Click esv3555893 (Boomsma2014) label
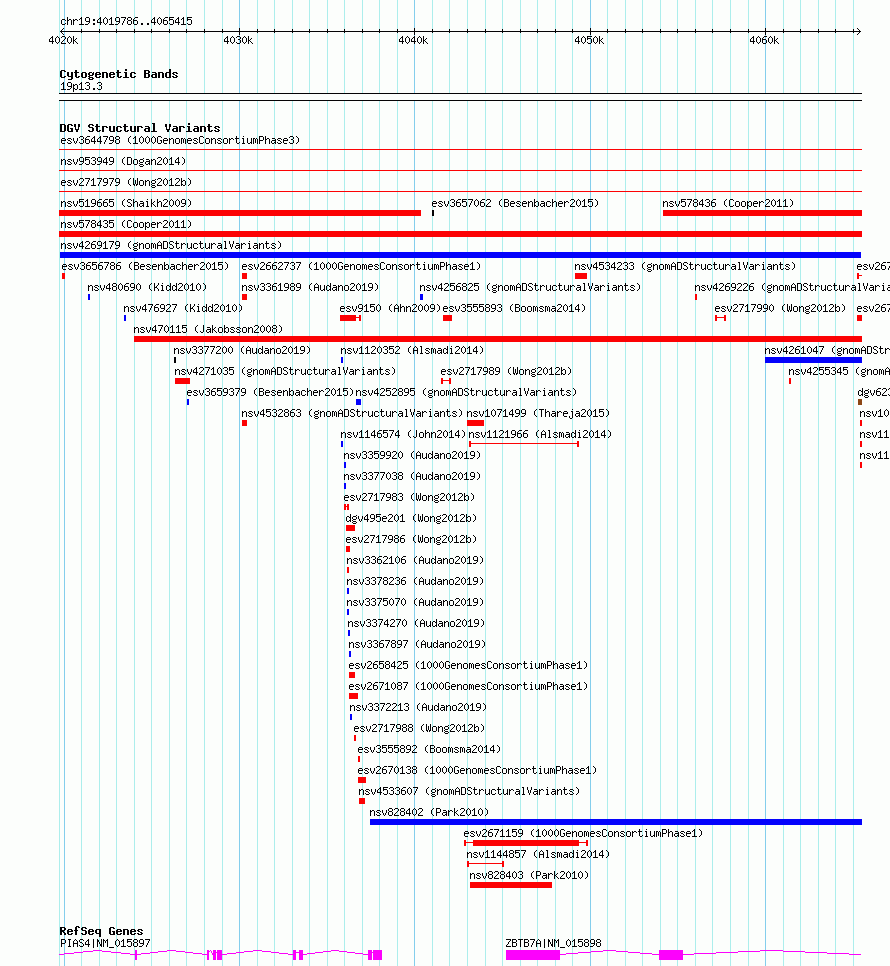This screenshot has width=890, height=966. [514, 308]
